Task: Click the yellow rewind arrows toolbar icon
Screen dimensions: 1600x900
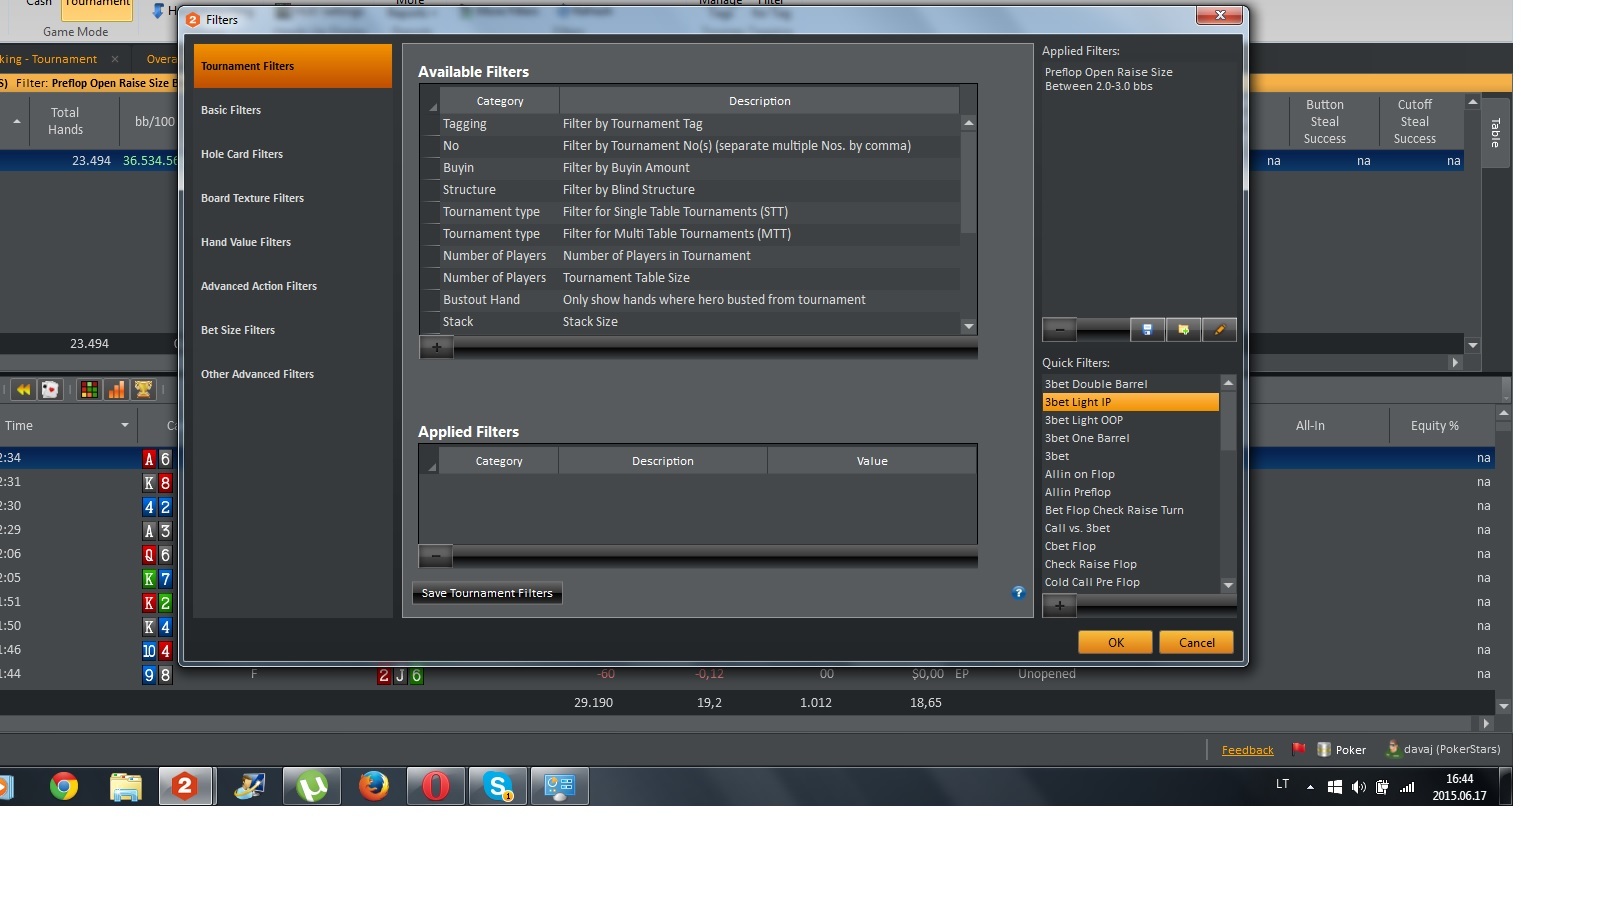Action: 23,390
